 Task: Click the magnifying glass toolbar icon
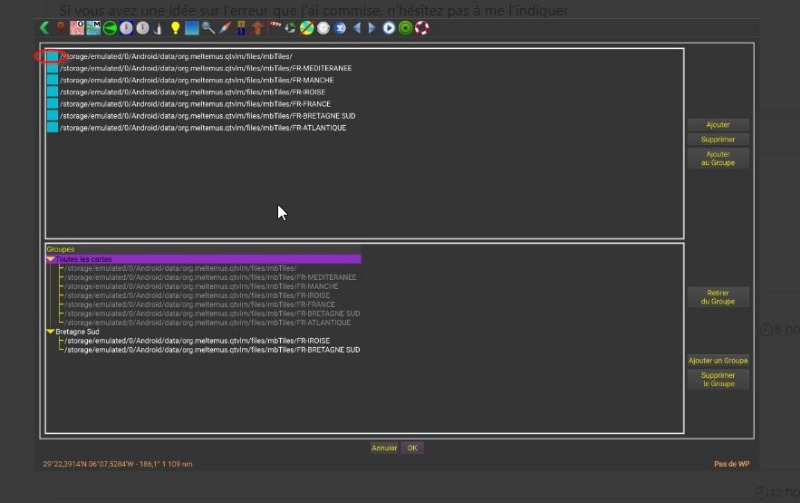(208, 28)
